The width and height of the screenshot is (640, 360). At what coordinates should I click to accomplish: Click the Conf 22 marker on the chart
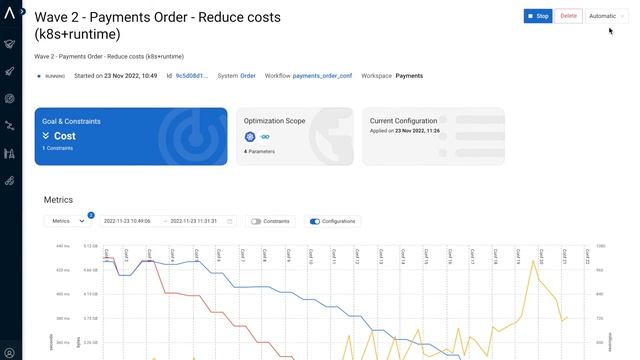coord(587,256)
